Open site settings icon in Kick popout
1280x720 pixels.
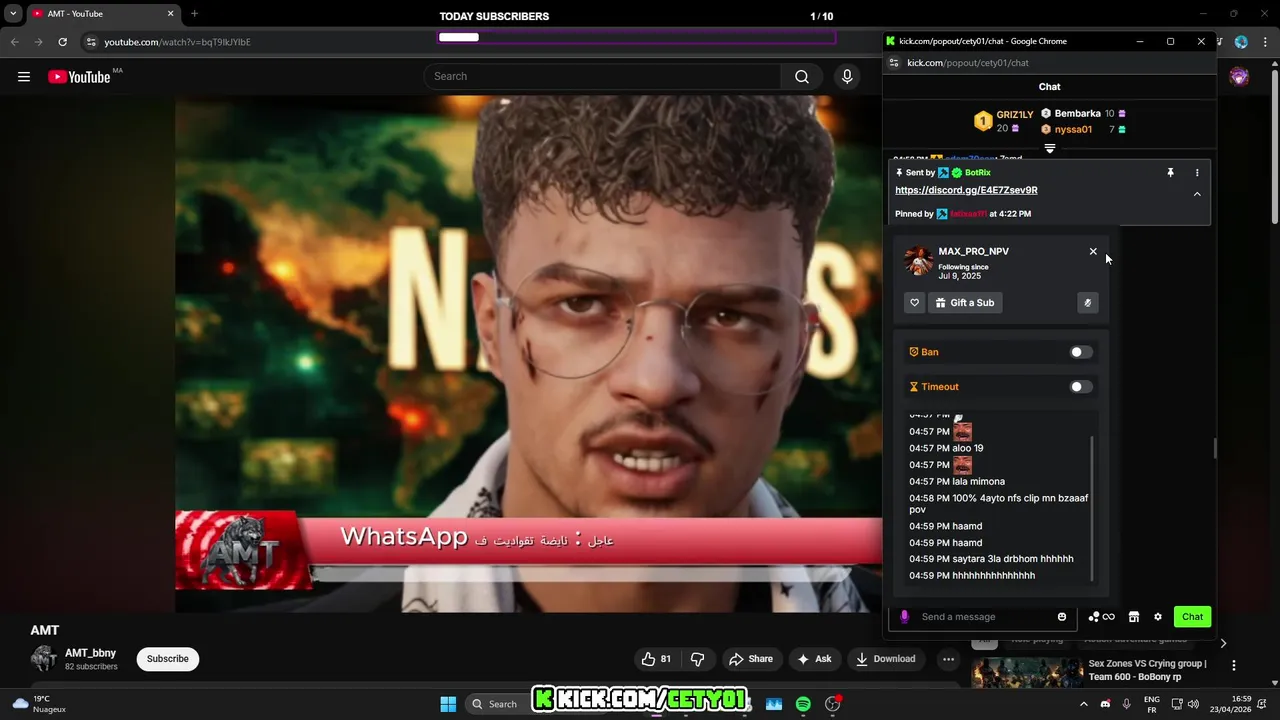894,63
